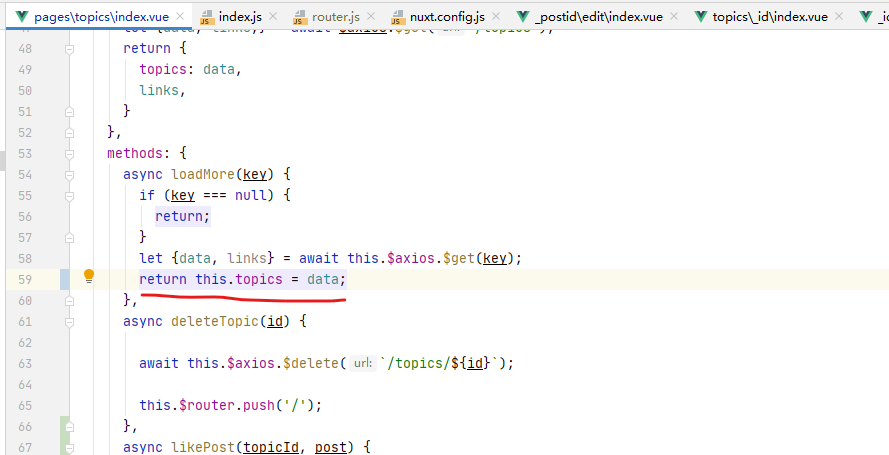Click the 'url:' parameter hint on line 63
The width and height of the screenshot is (889, 455).
click(363, 363)
